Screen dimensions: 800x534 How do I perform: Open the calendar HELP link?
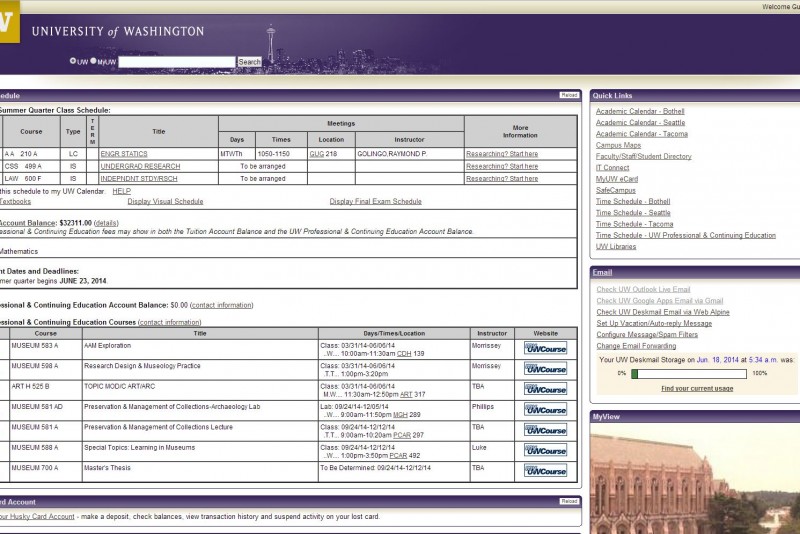click(121, 191)
